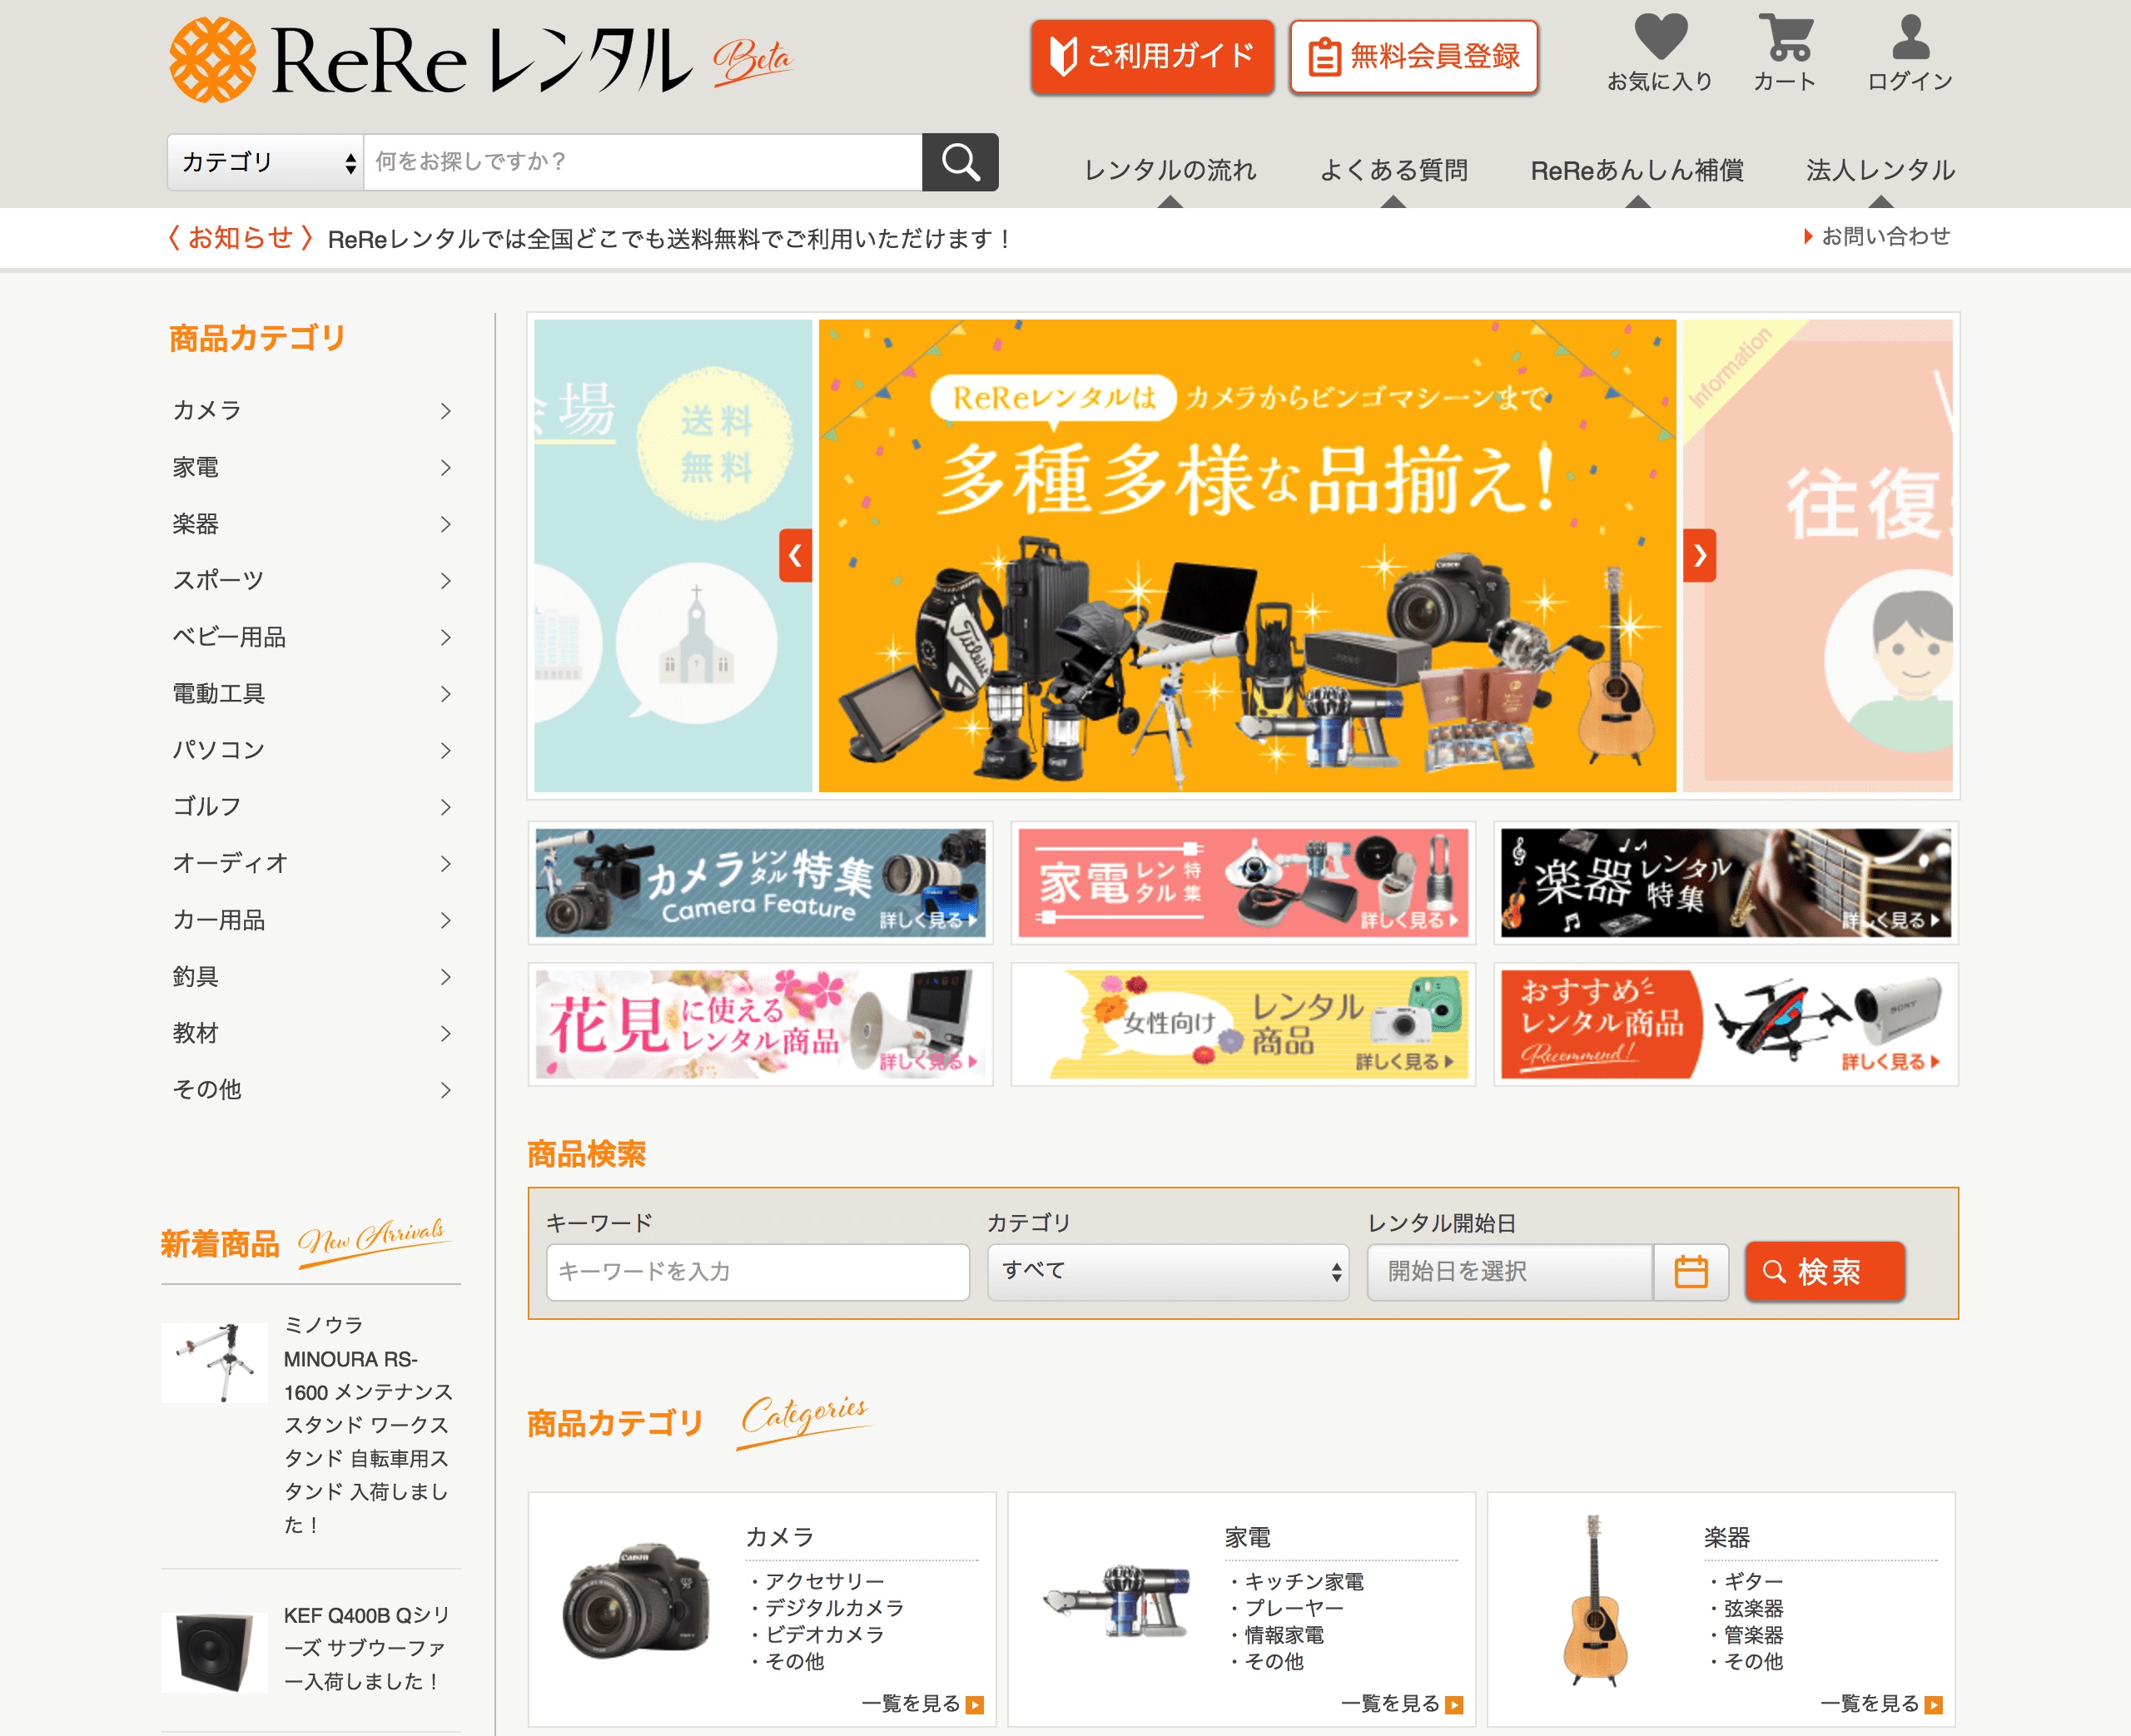The image size is (2131, 1736).
Task: Open the カテゴリ dropdown in header search
Action: (x=266, y=162)
